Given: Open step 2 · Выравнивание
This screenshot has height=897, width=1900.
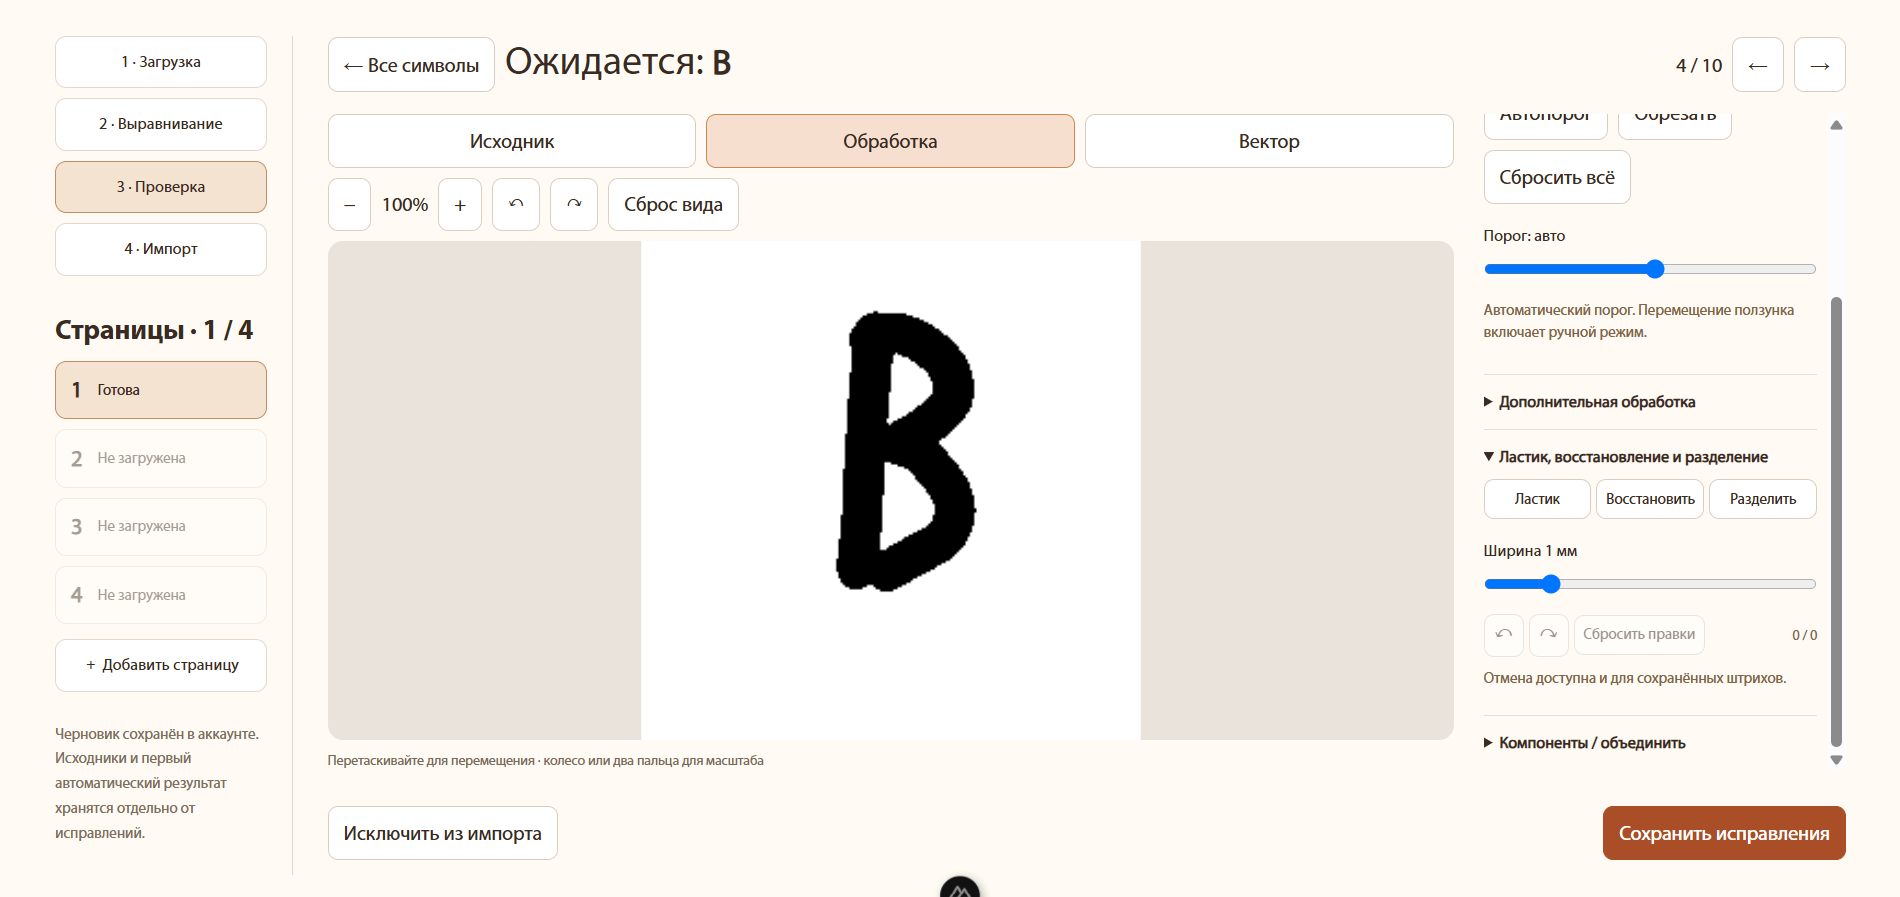Looking at the screenshot, I should (161, 124).
